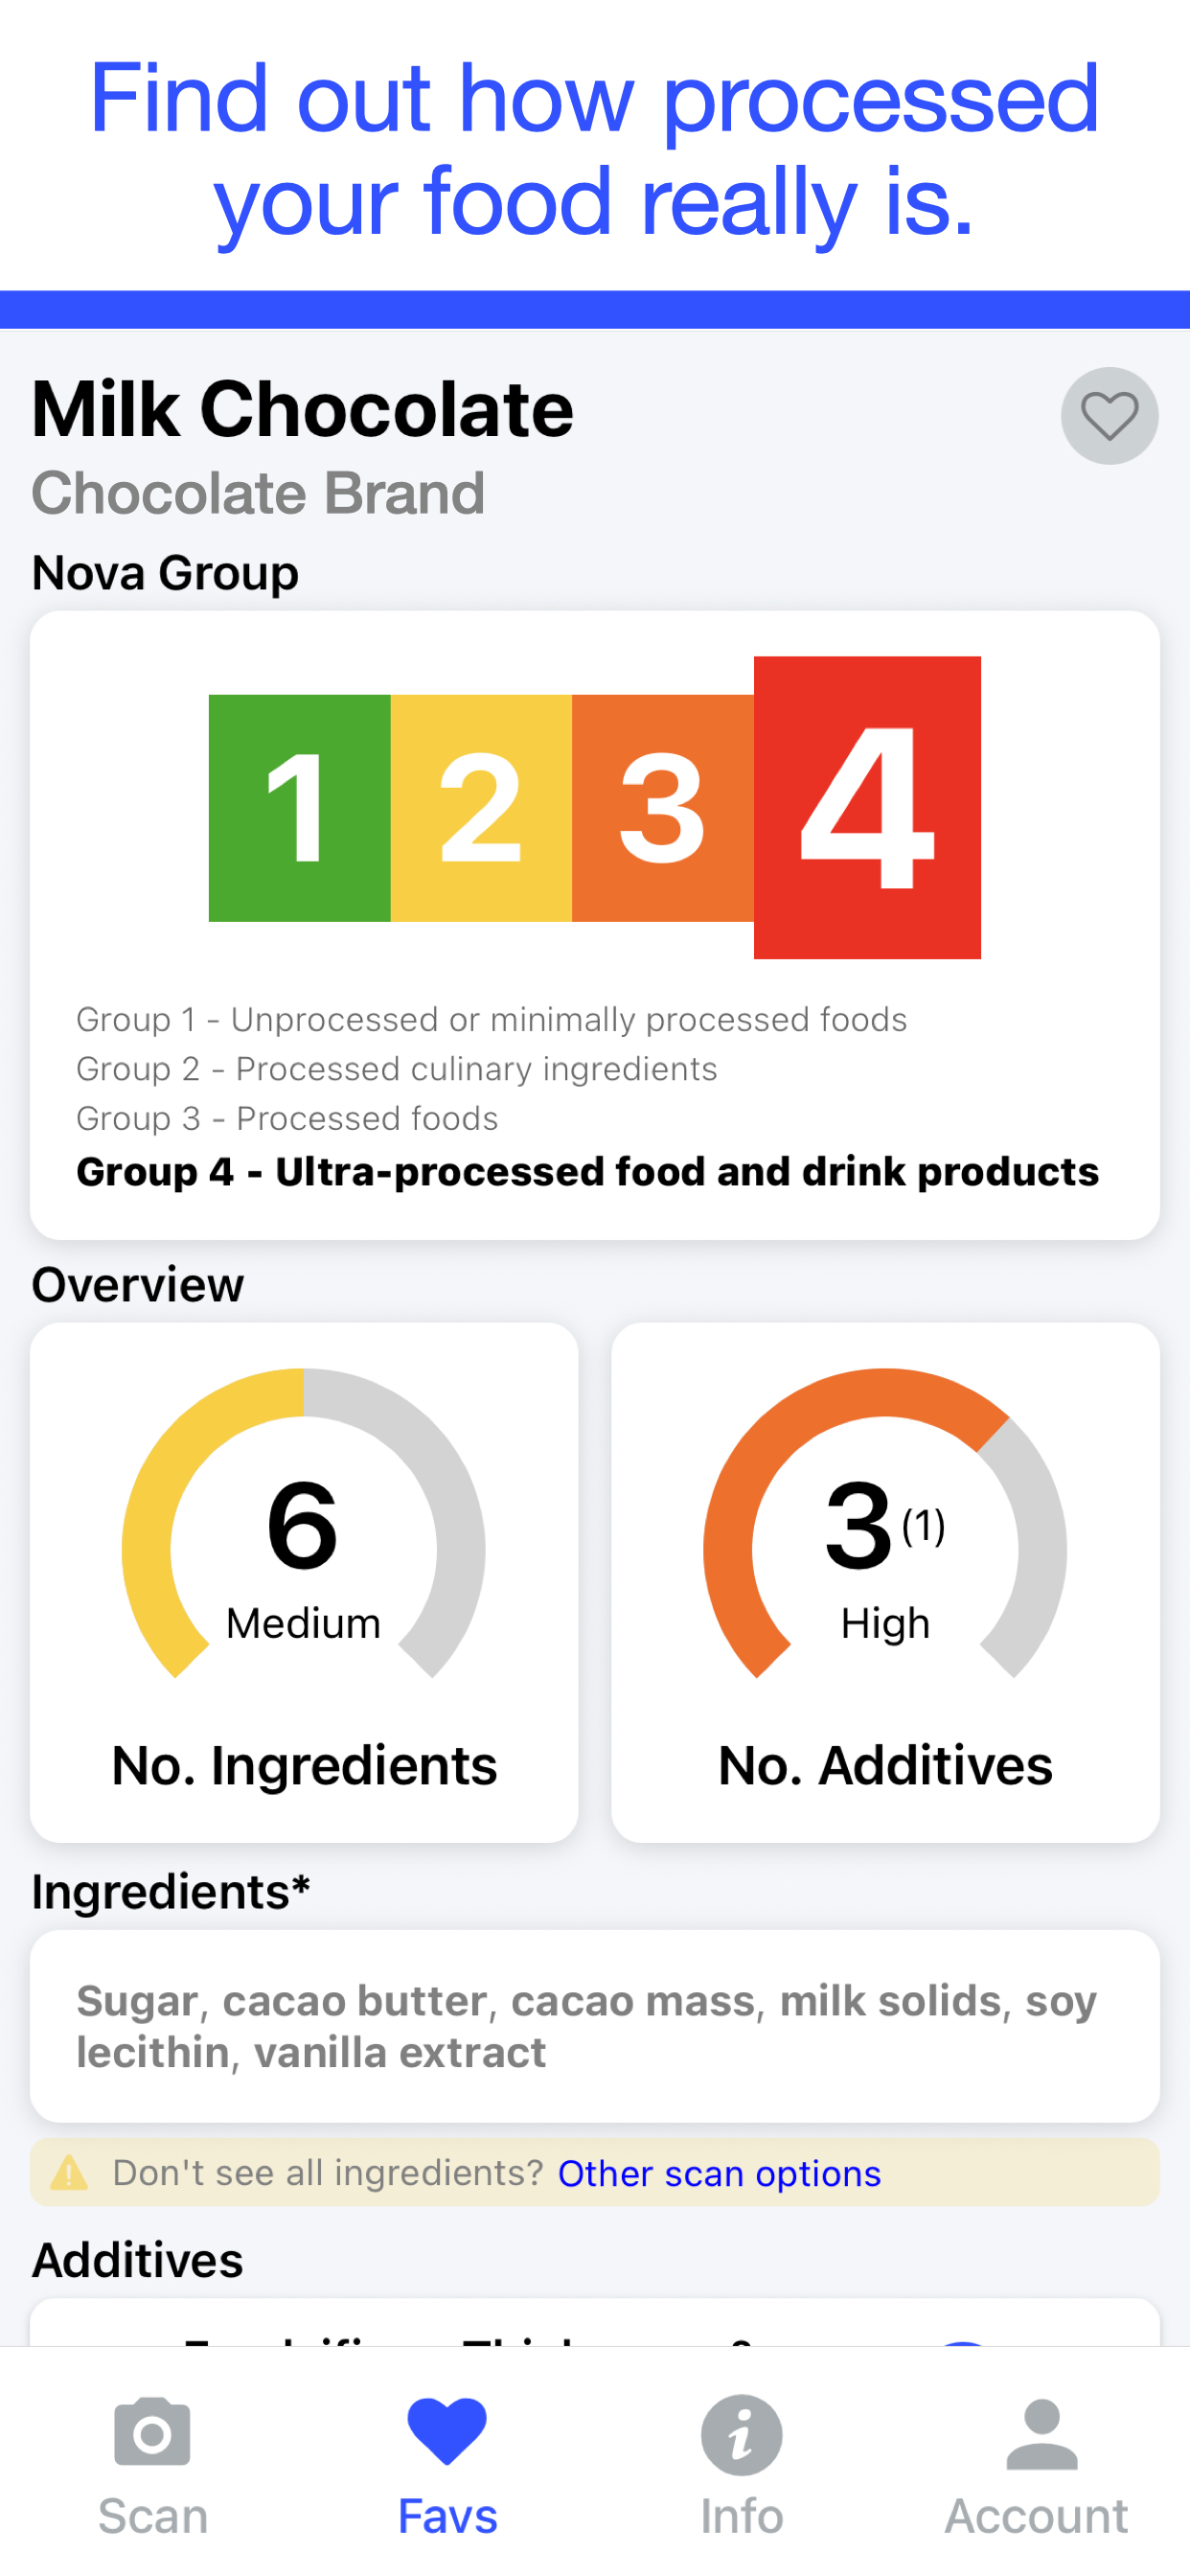
Task: Tap the Group 1 unprocessed foods line
Action: 491,1019
